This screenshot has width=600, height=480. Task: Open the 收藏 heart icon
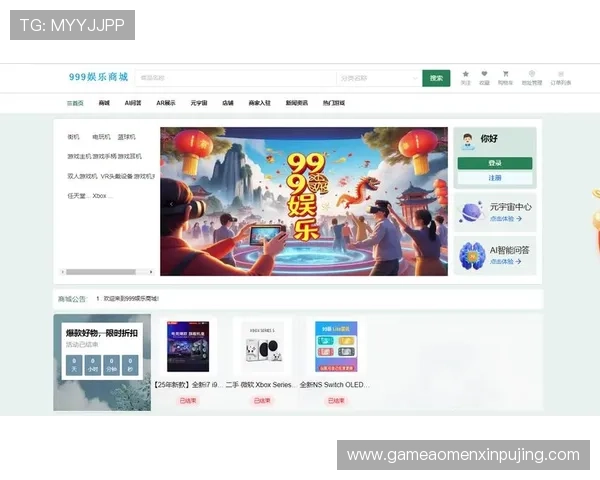[484, 78]
